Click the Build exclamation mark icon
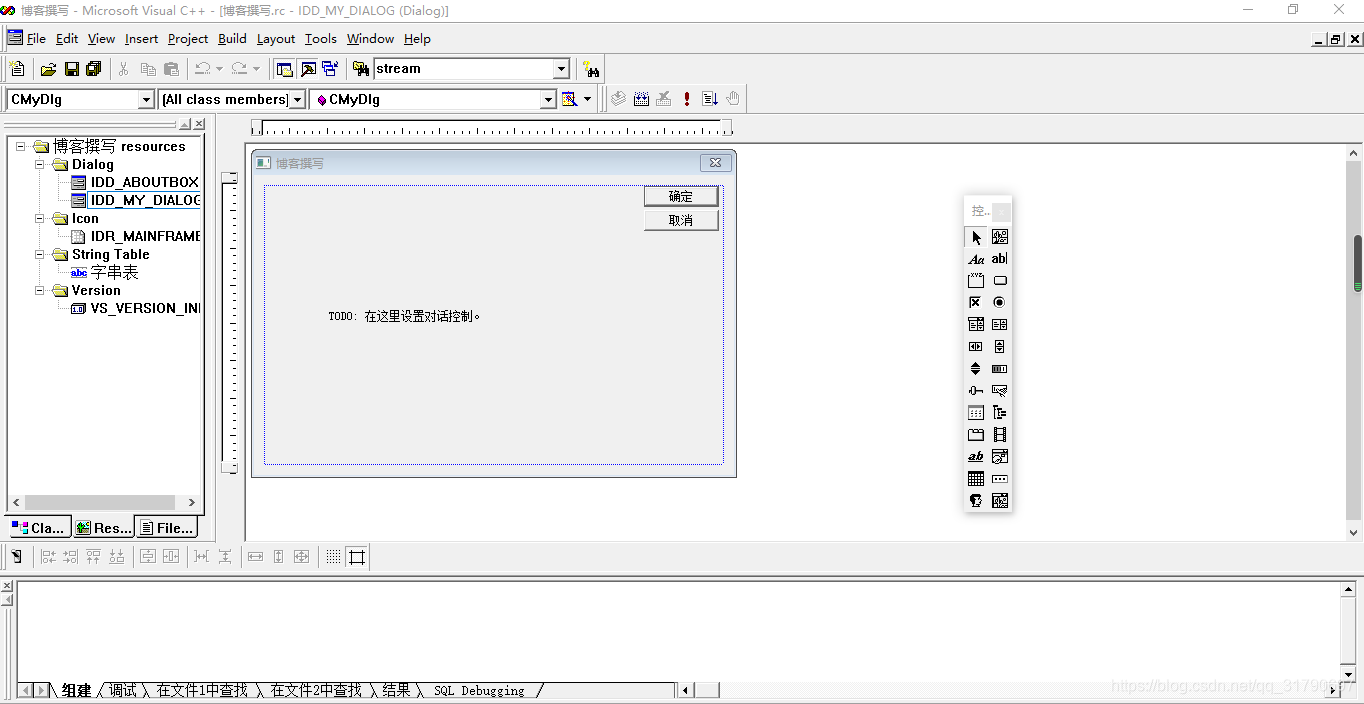Screen dimensions: 1364x704 [x=687, y=99]
